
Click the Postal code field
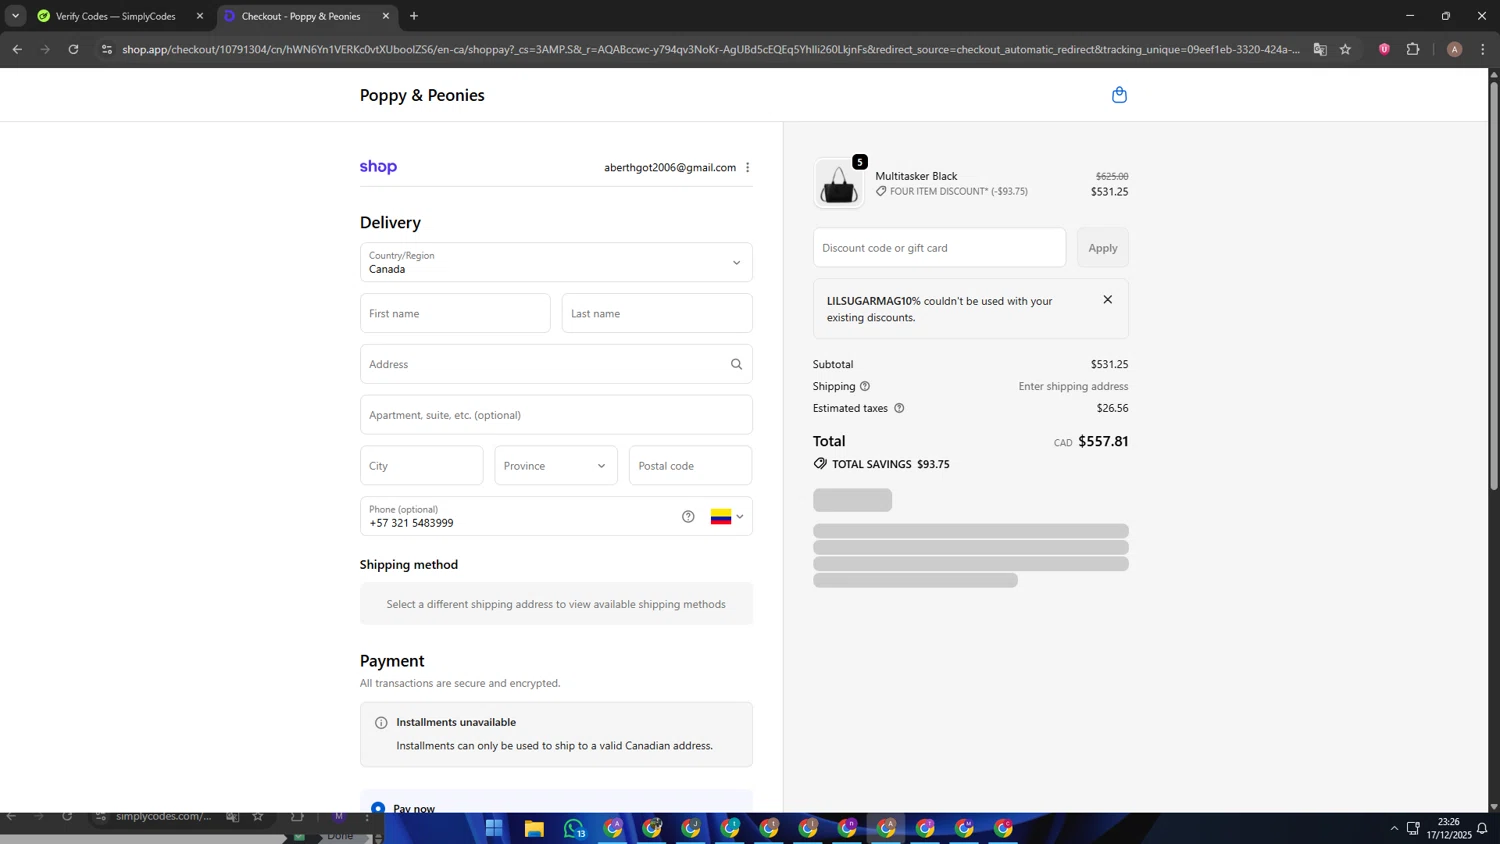tap(690, 465)
